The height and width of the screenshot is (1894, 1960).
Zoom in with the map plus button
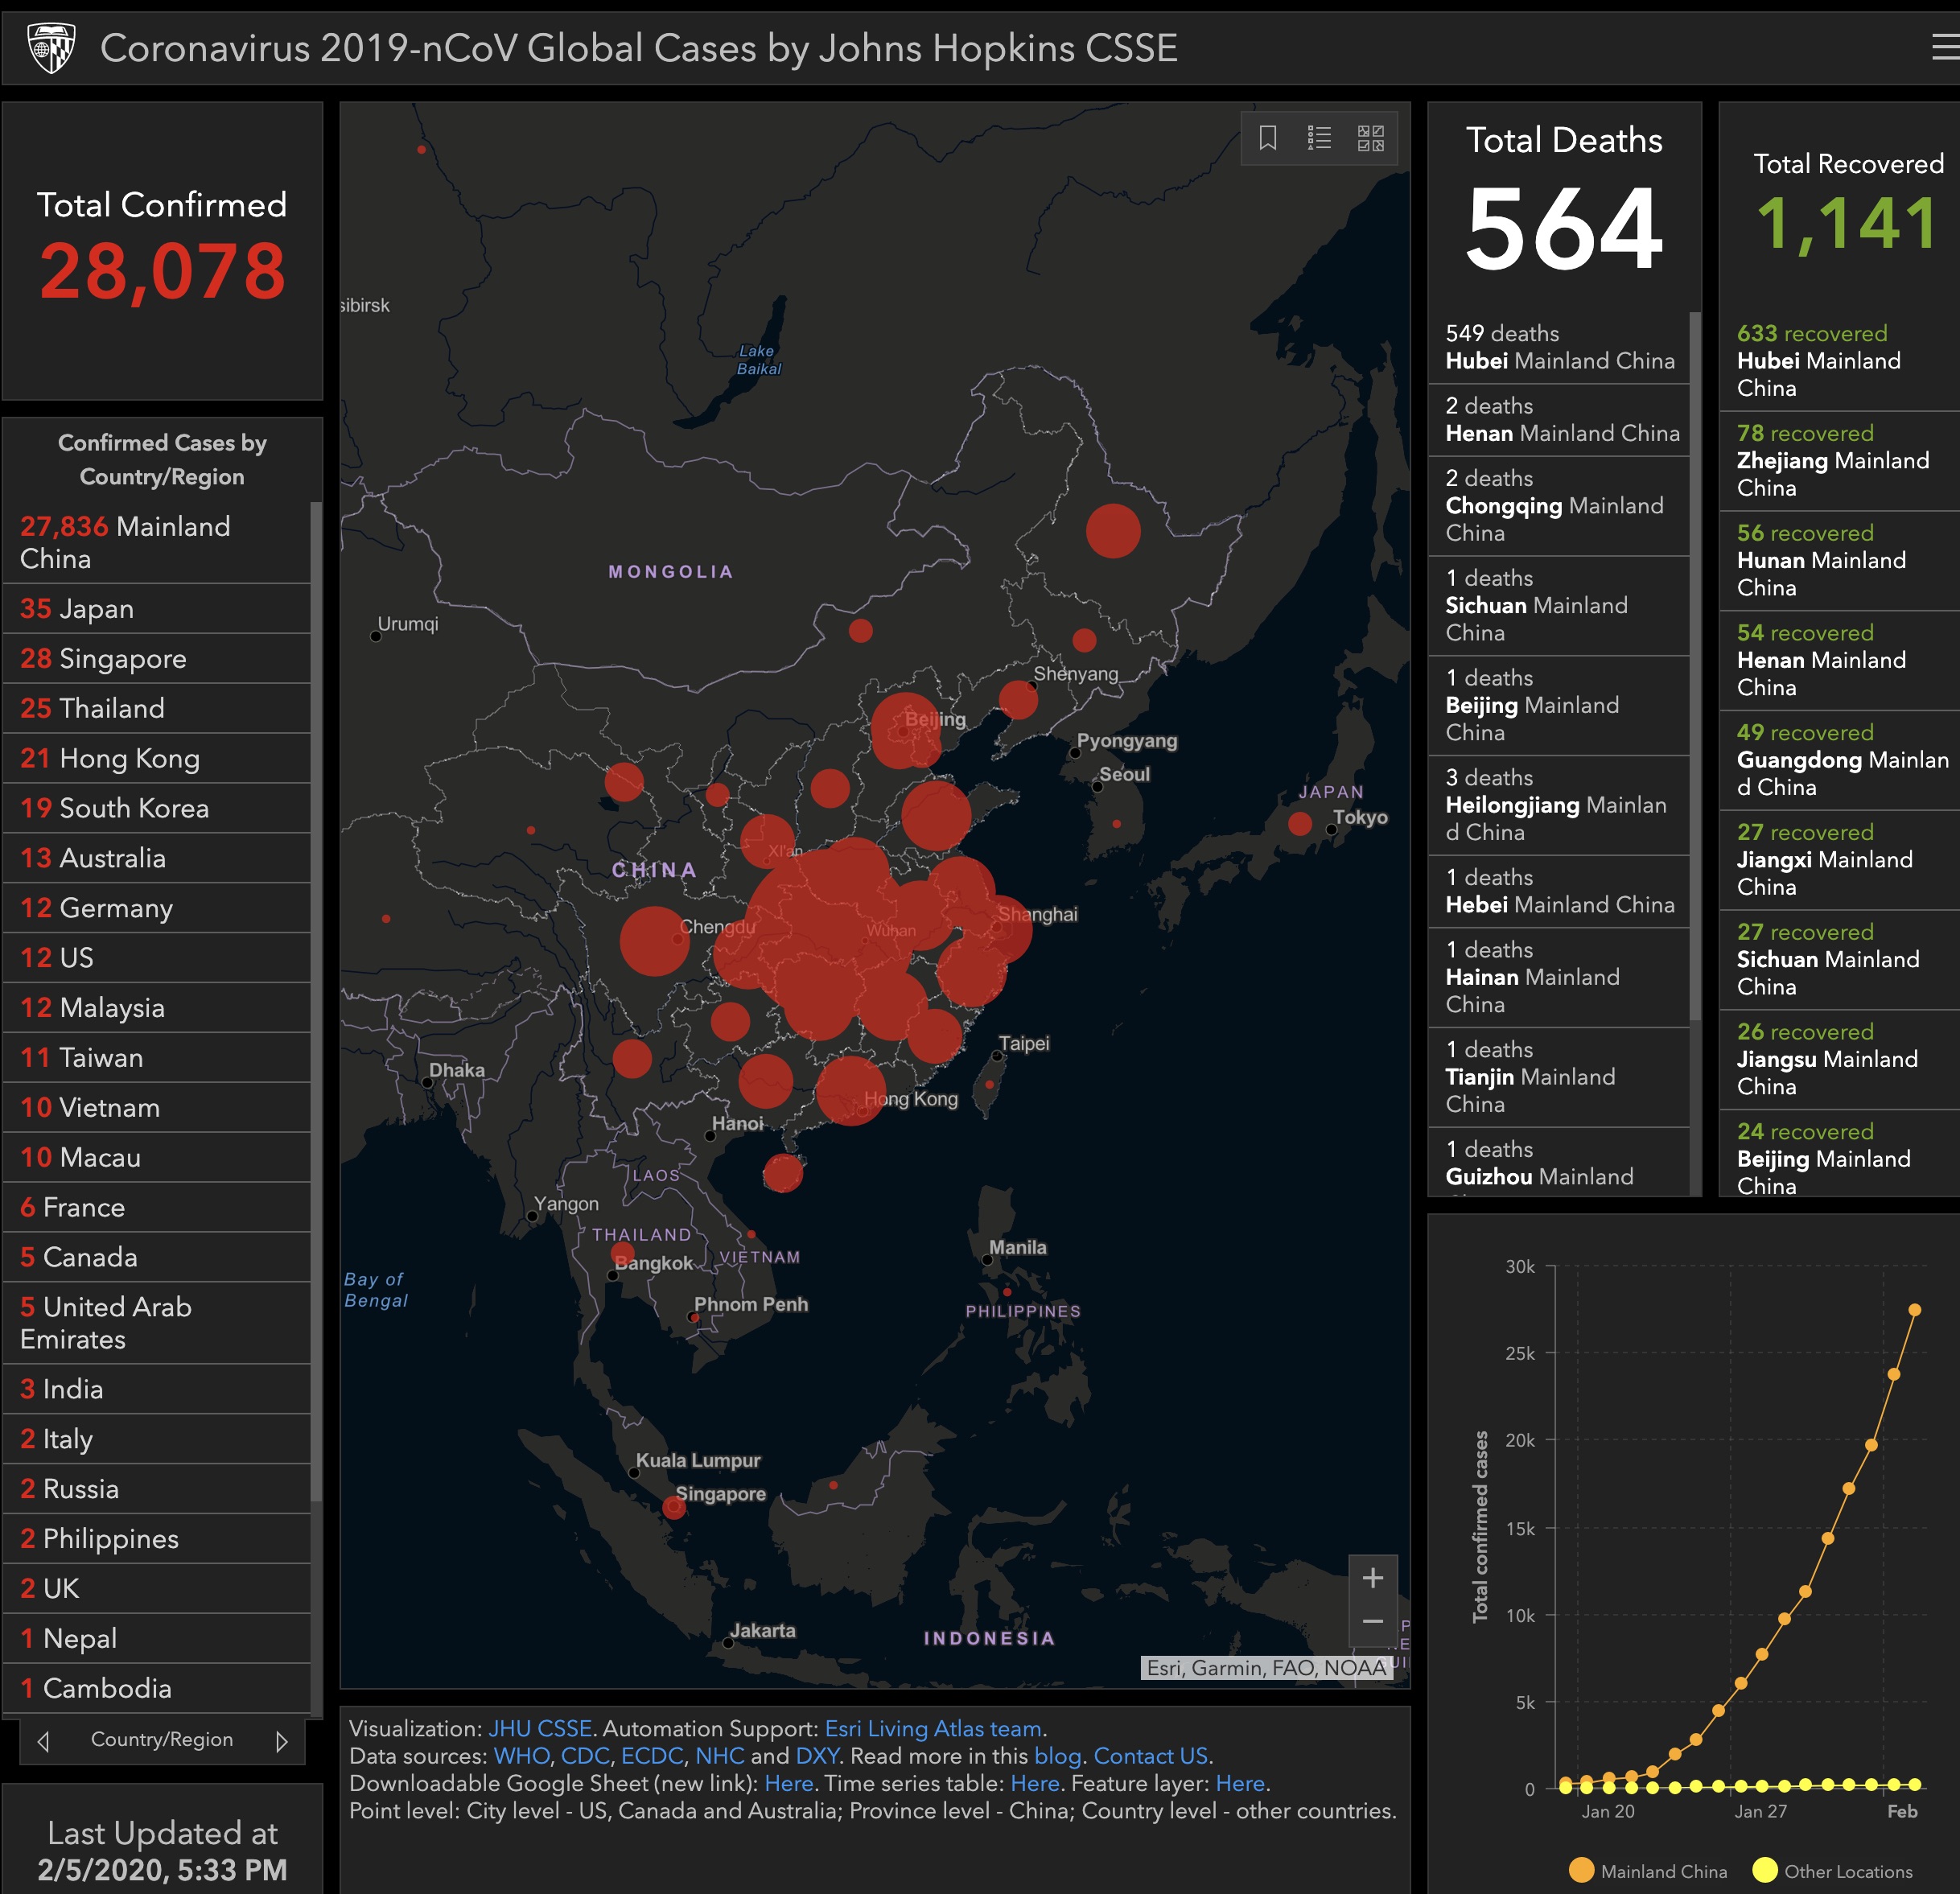coord(1373,1578)
